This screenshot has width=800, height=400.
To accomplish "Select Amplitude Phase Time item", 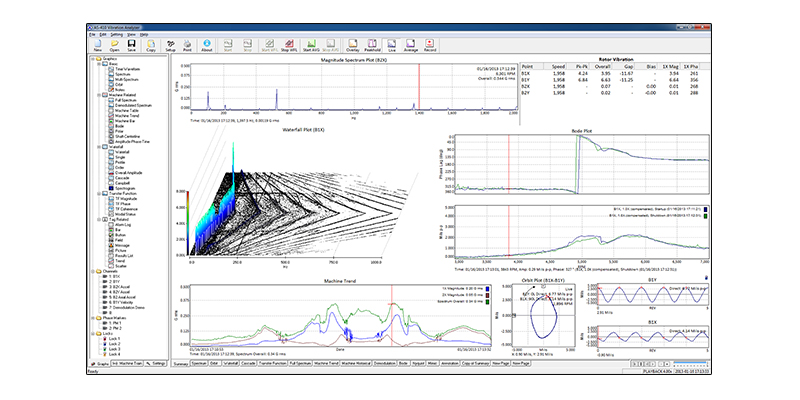I will pos(132,141).
